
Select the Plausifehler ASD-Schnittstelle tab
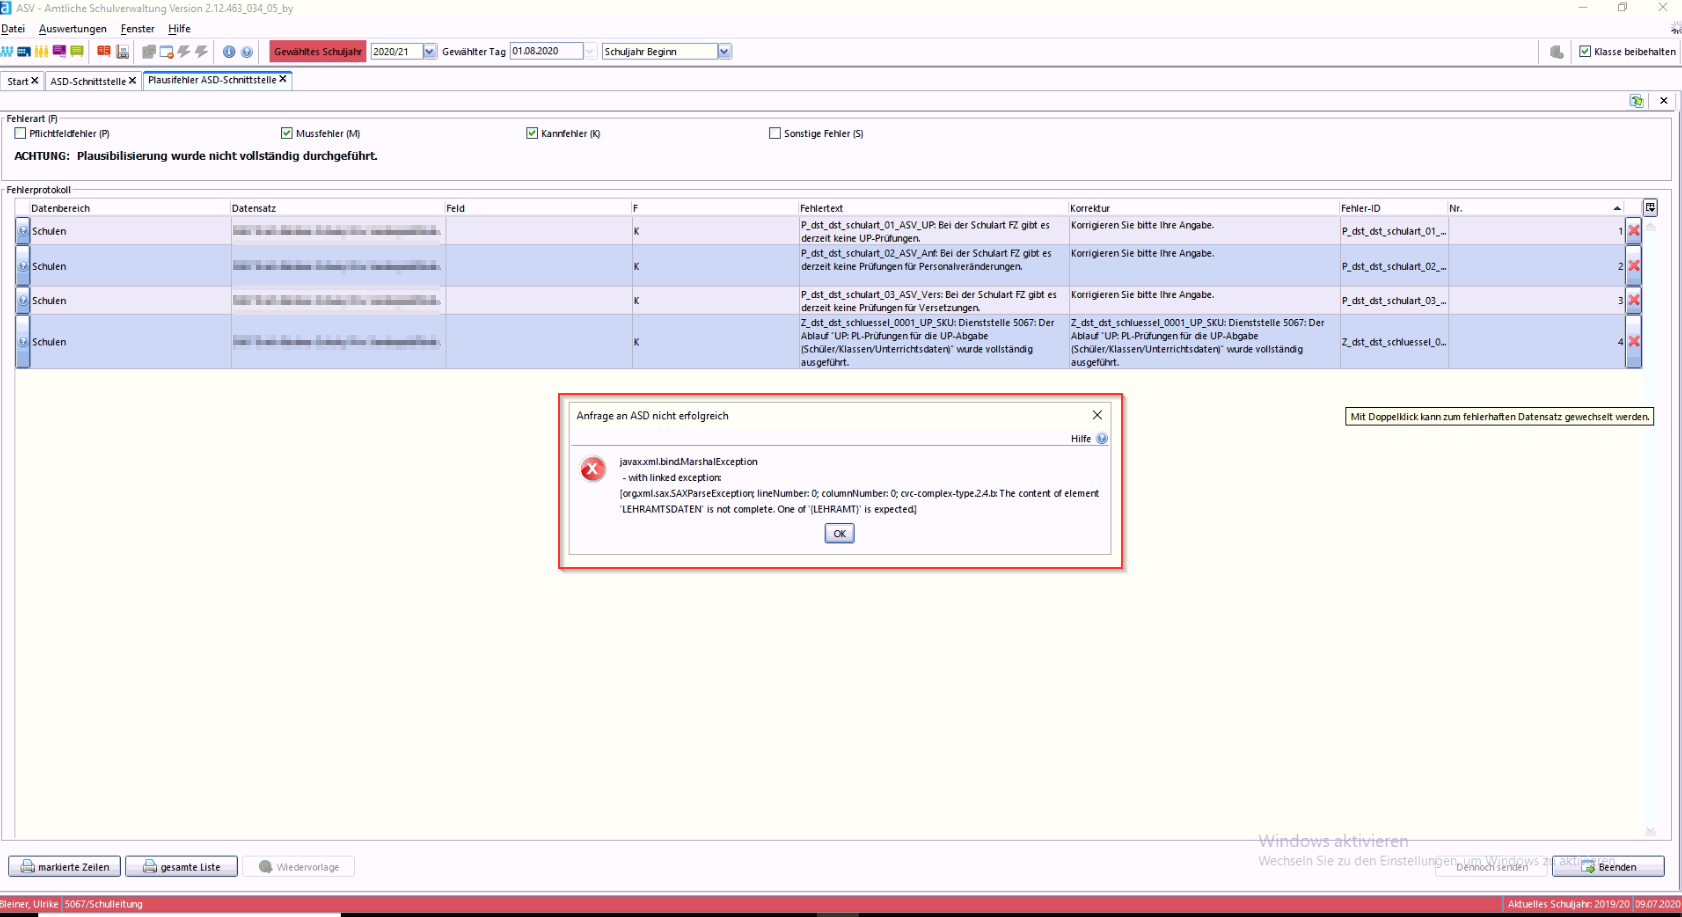coord(212,80)
